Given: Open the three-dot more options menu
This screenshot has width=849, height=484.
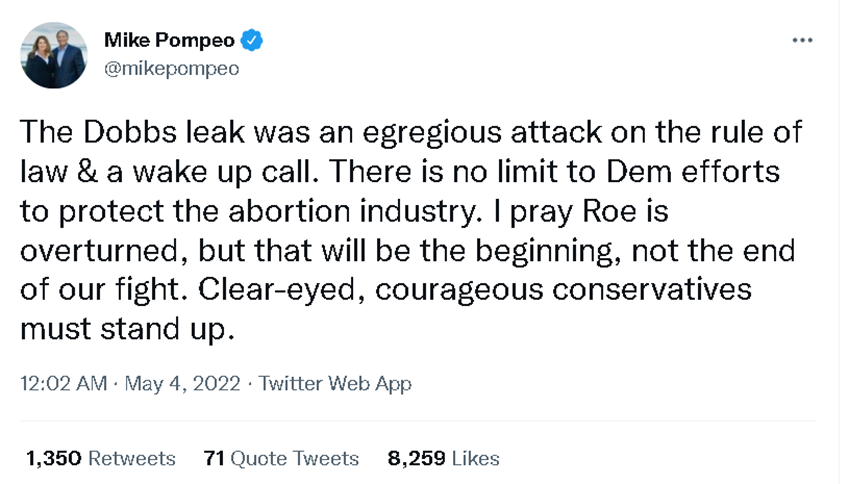Looking at the screenshot, I should [x=802, y=40].
